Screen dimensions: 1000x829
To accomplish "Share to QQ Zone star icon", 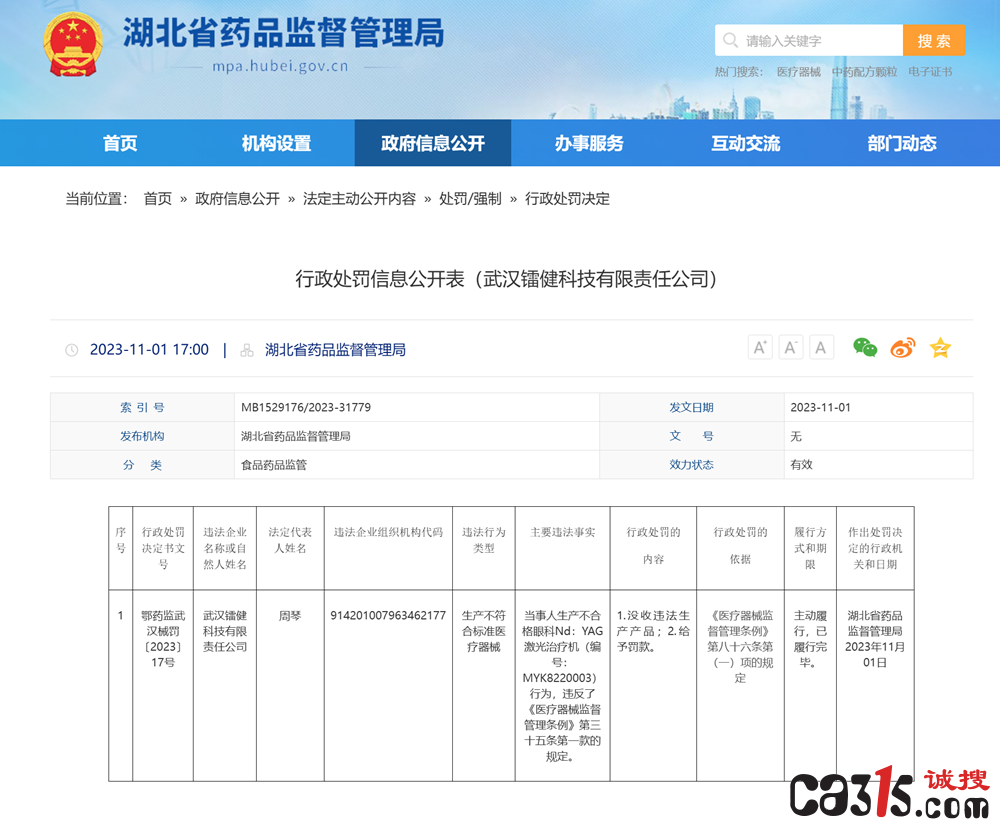I will pyautogui.click(x=940, y=348).
